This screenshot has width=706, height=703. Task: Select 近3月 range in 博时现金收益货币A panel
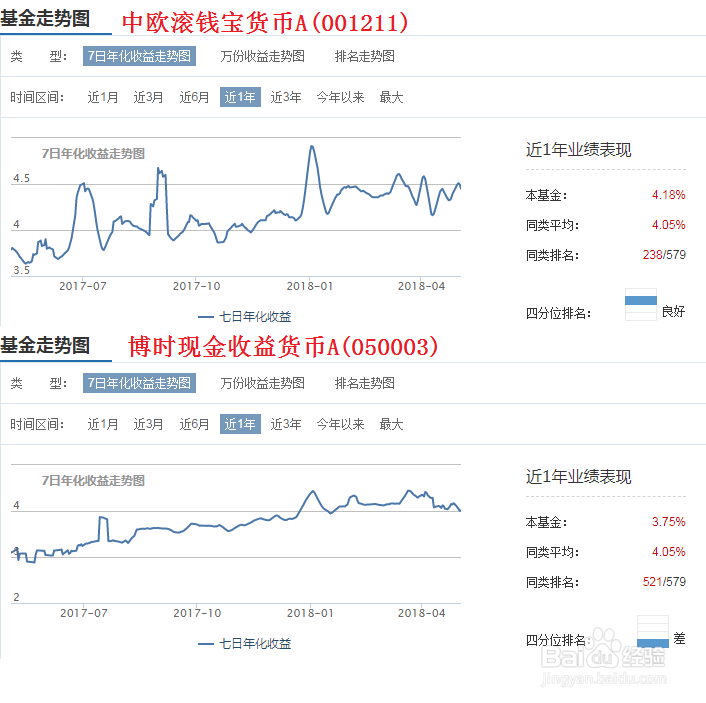pyautogui.click(x=148, y=424)
